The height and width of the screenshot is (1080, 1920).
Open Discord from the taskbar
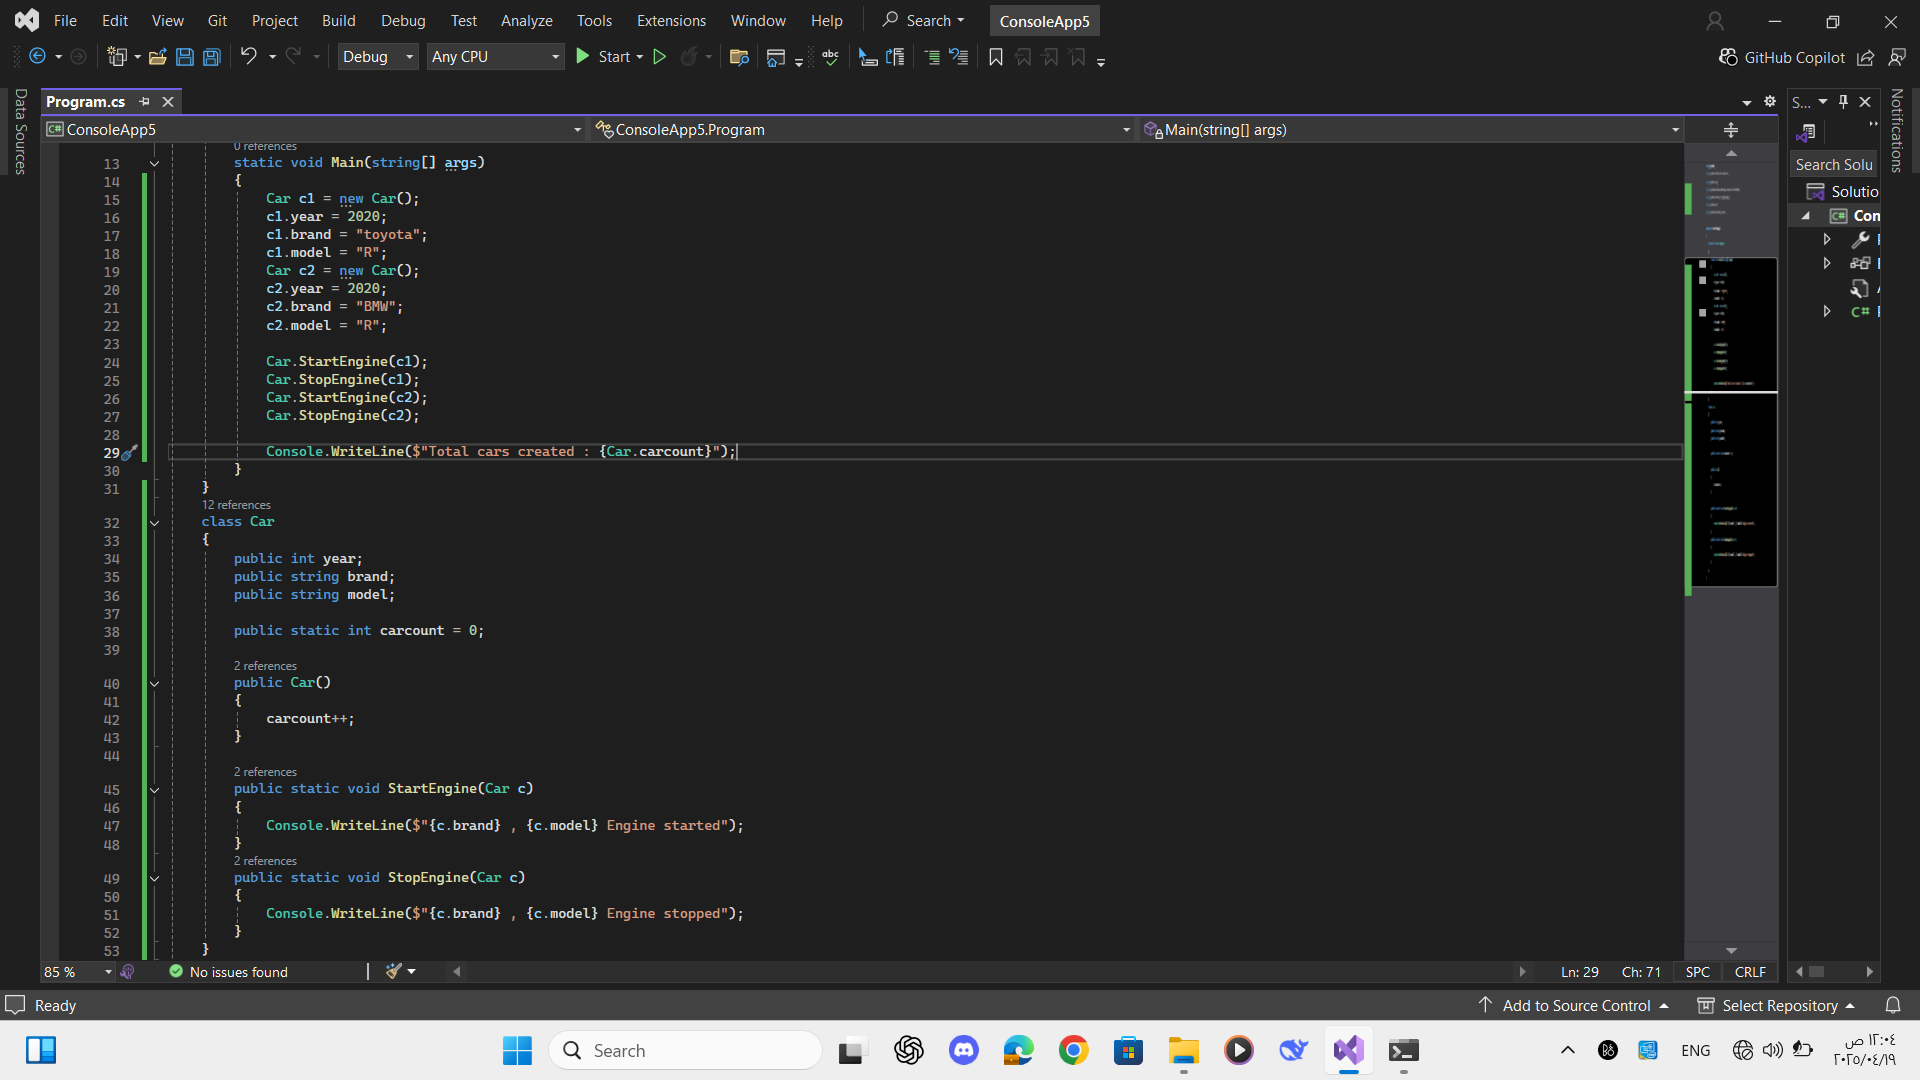coord(964,1050)
